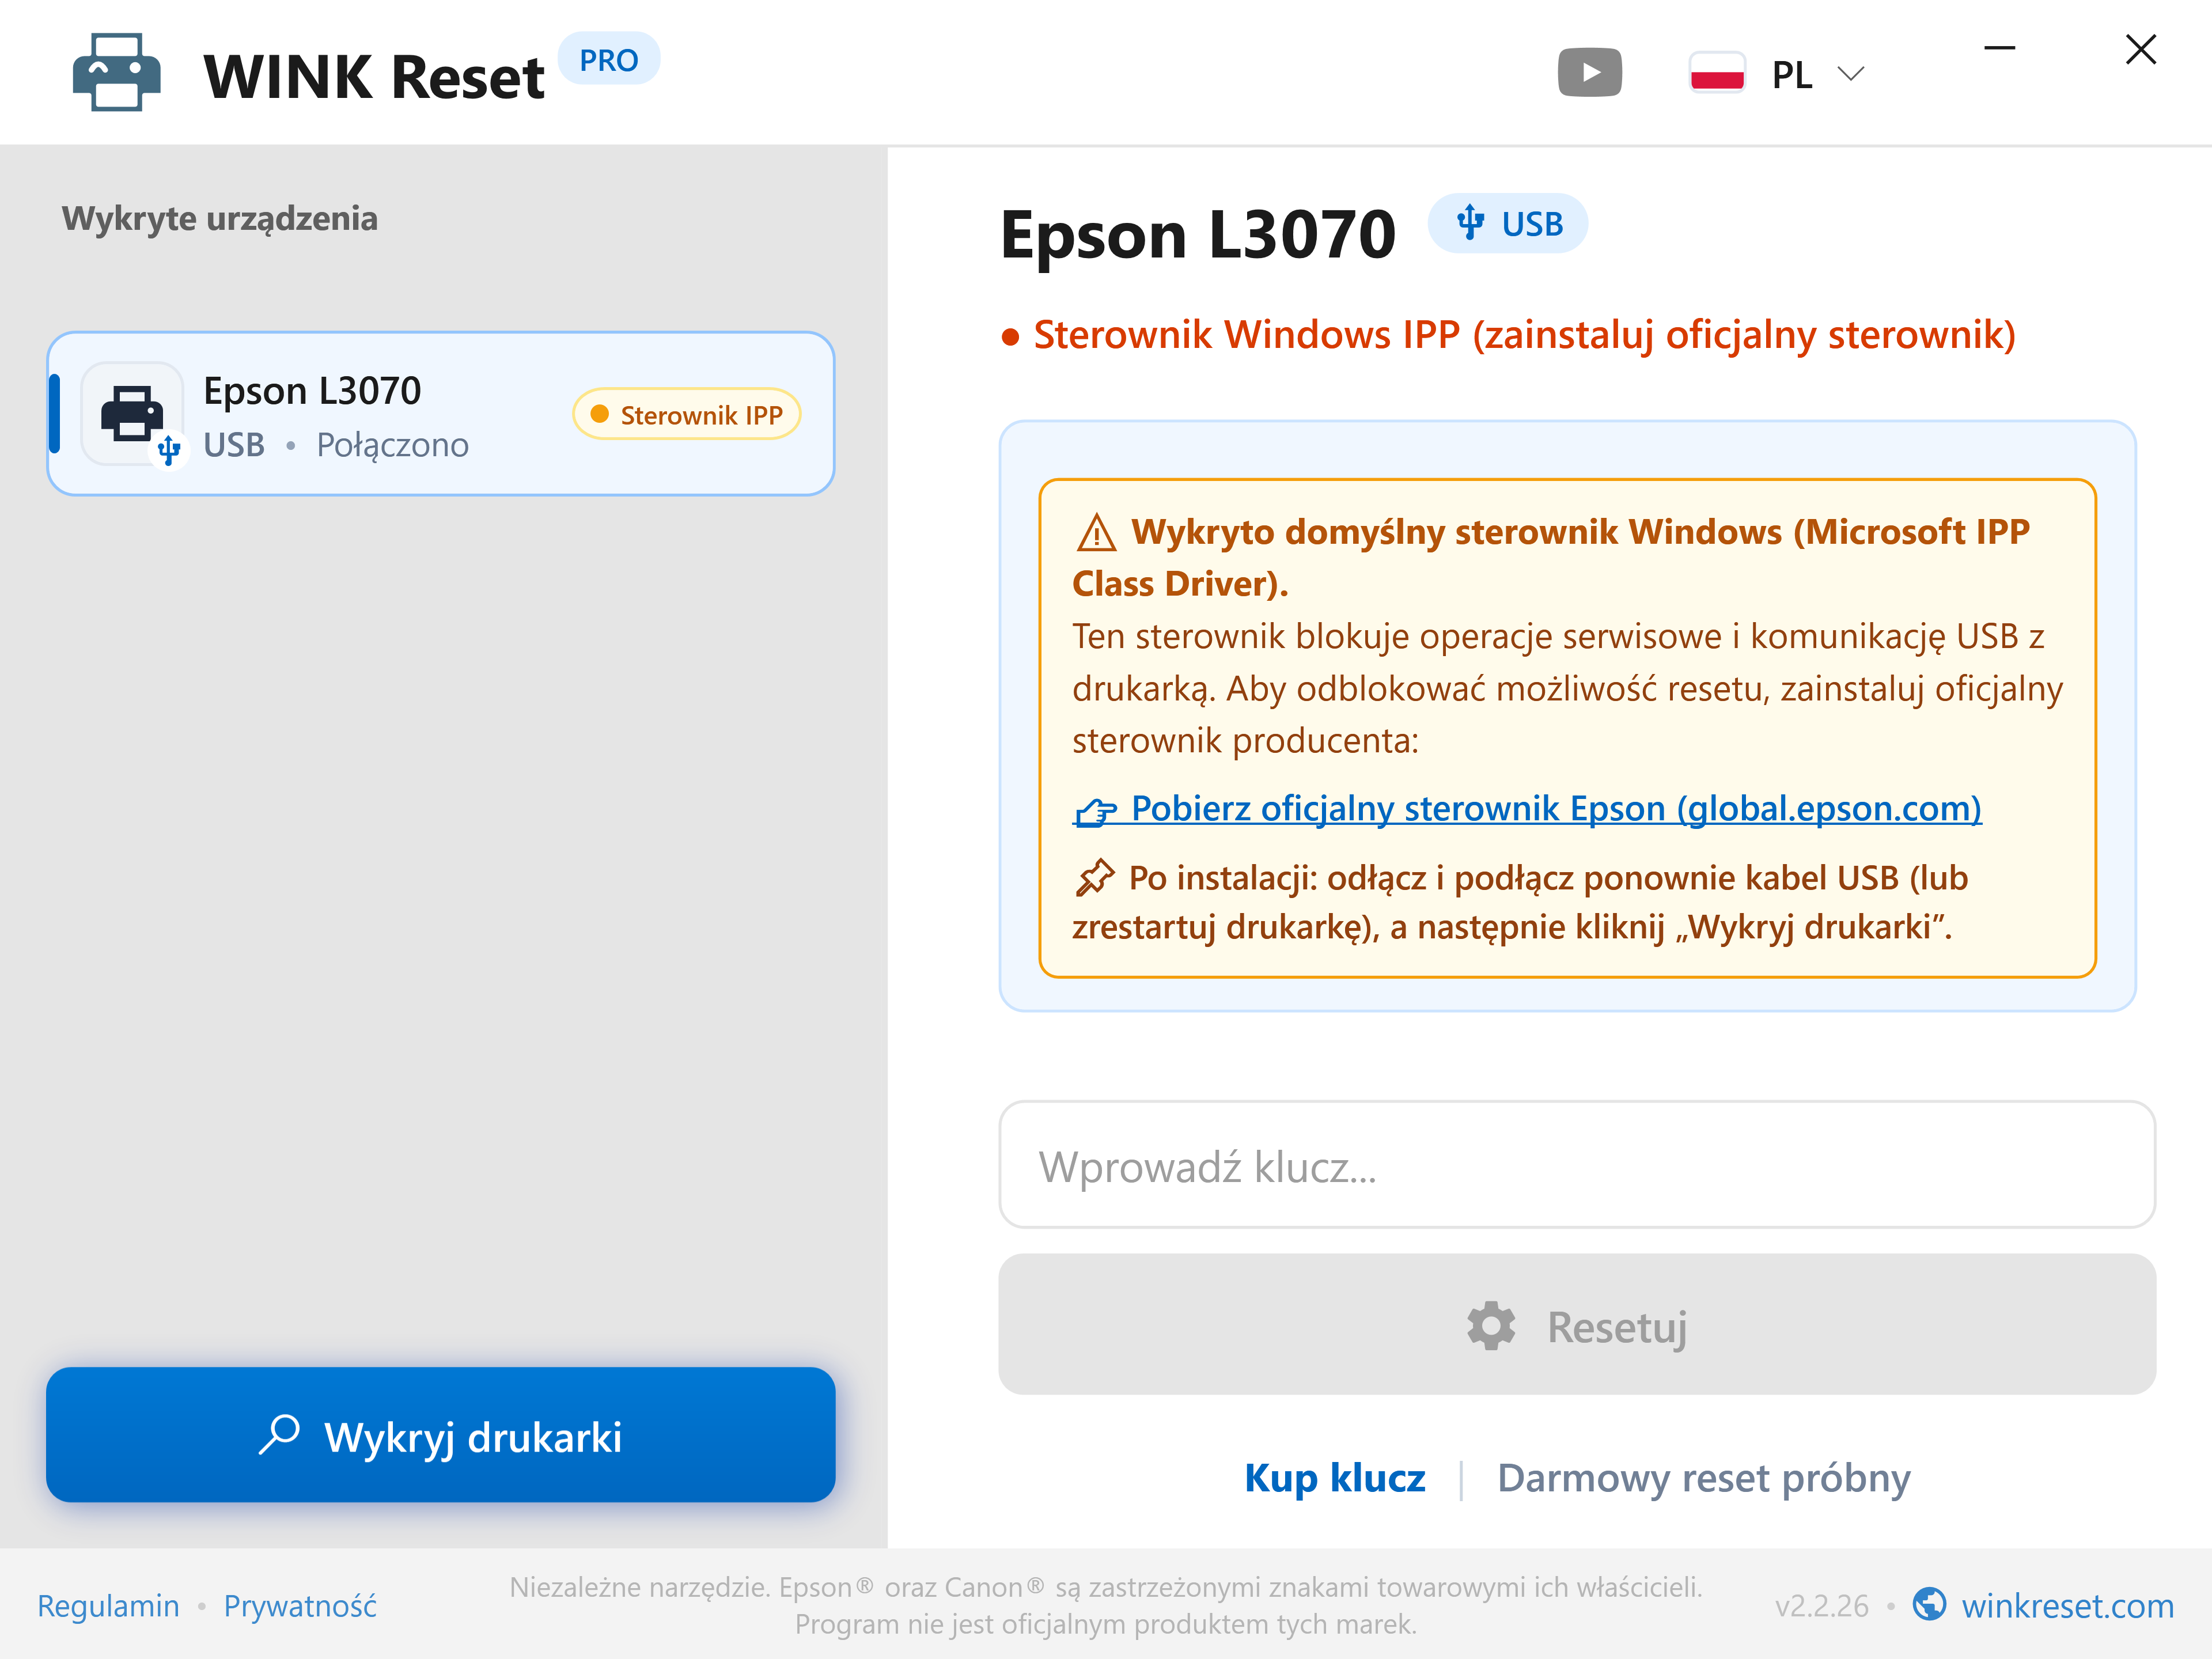Click the globe icon beside winkreset.com
2212x1659 pixels.
coord(1929,1604)
